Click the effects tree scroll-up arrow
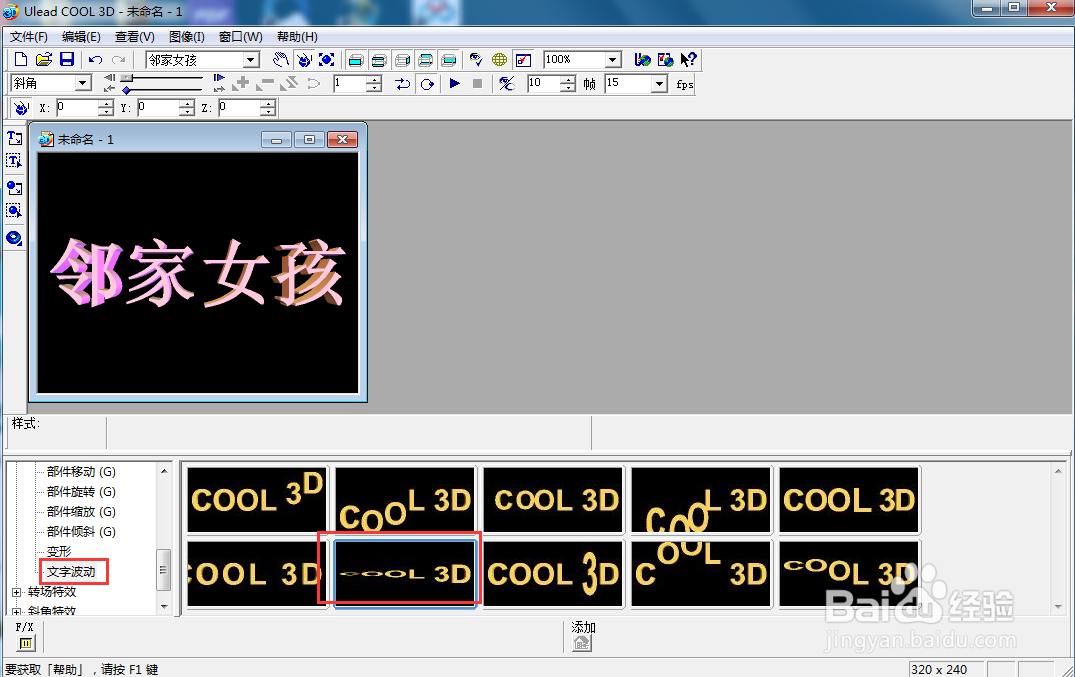Viewport: 1075px width, 677px height. 164,471
